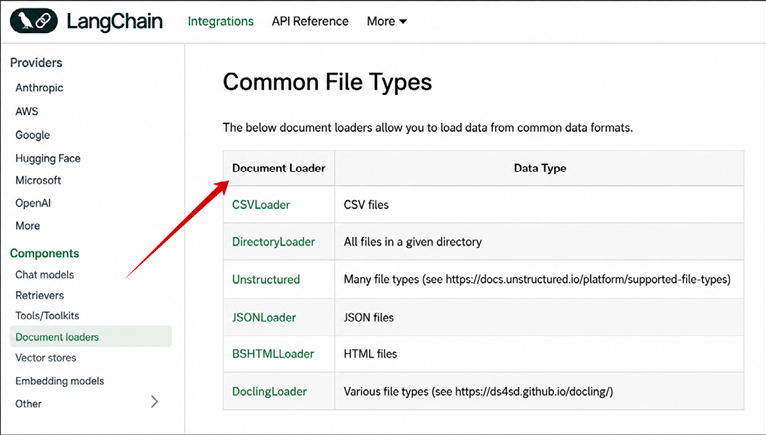The height and width of the screenshot is (435, 766).
Task: Click the 'Many file types' description cell
Action: (537, 280)
